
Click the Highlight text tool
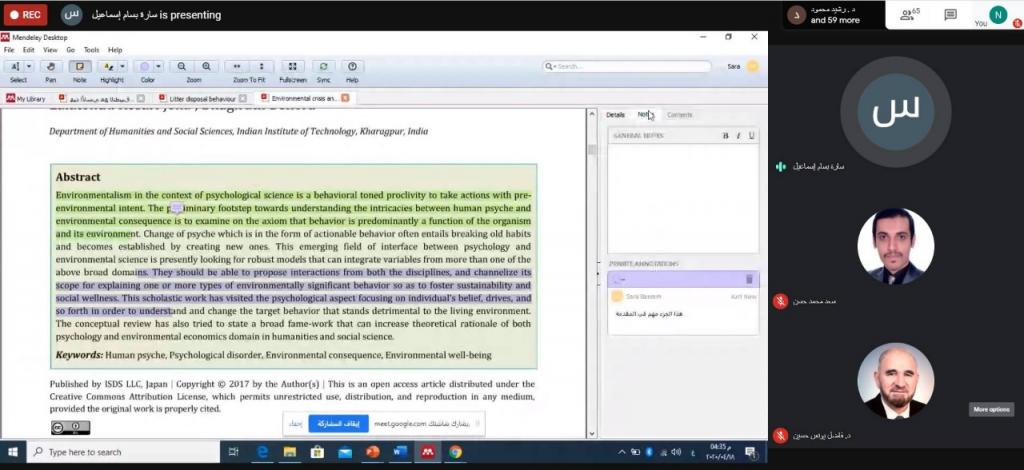[x=108, y=67]
